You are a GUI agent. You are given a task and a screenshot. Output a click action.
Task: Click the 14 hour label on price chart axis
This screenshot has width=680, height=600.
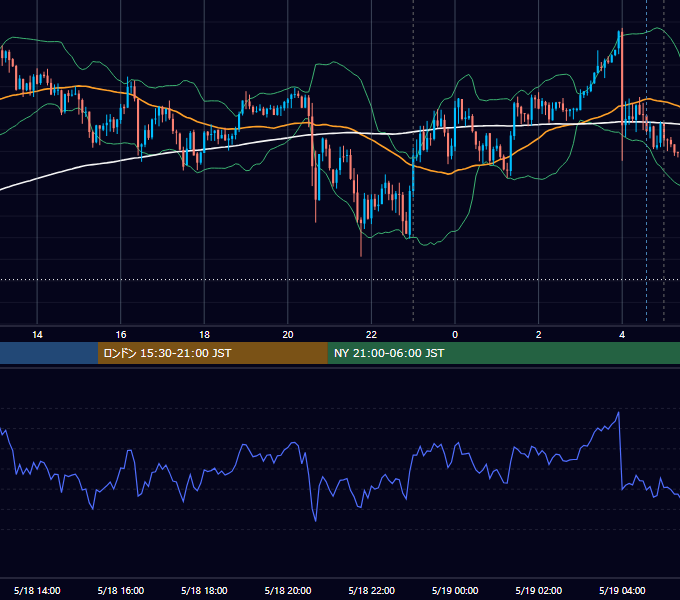37,335
